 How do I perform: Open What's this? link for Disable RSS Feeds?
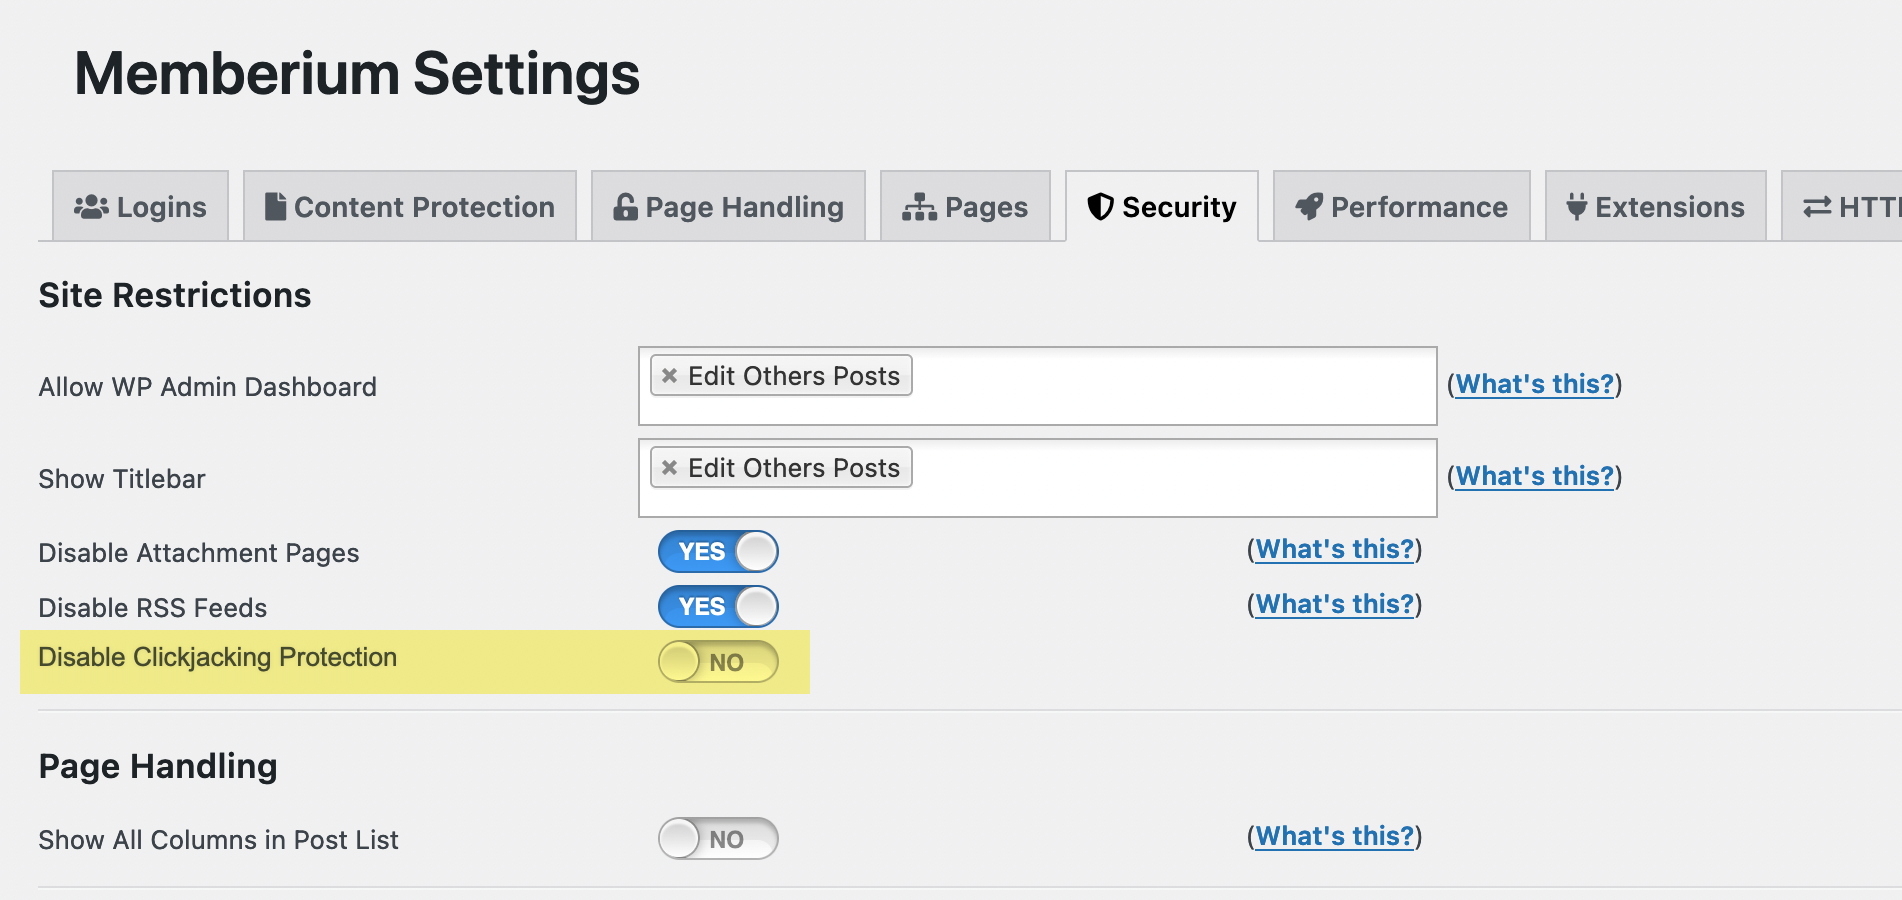(1335, 604)
